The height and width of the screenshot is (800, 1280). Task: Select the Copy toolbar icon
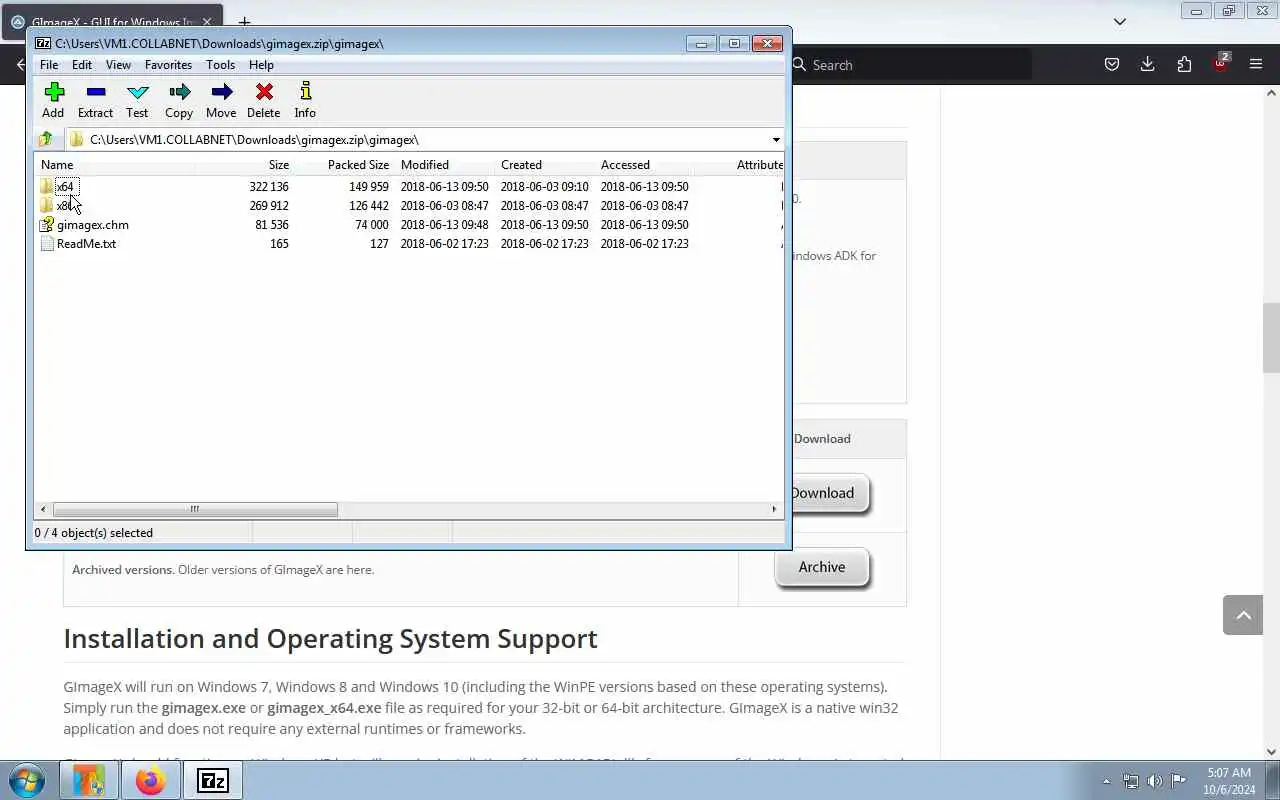tap(179, 99)
